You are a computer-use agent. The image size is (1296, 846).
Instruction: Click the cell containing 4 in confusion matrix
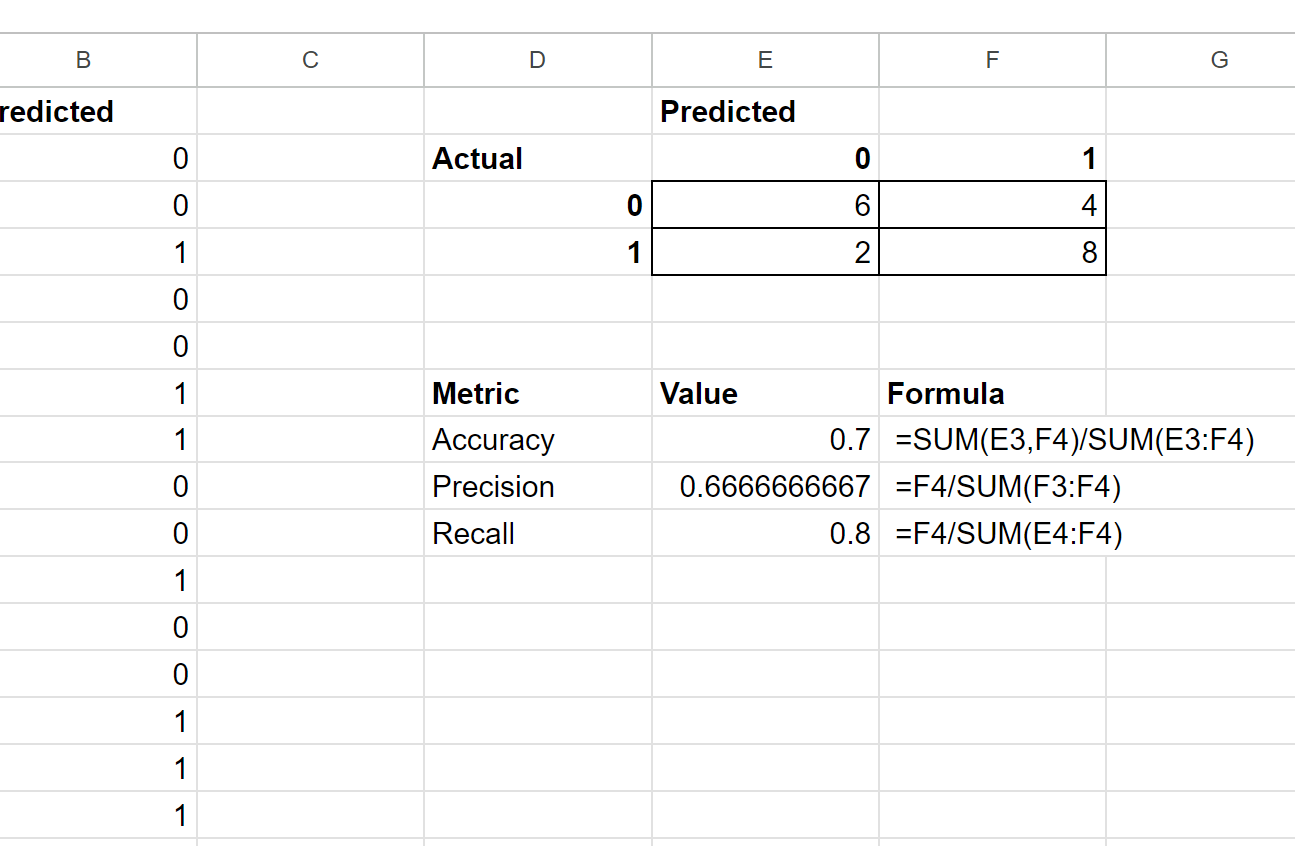pos(992,205)
